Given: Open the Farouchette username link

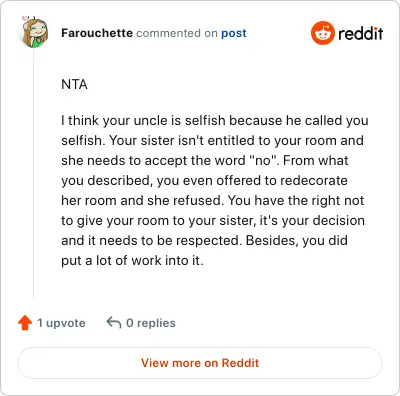Looking at the screenshot, I should pyautogui.click(x=97, y=33).
